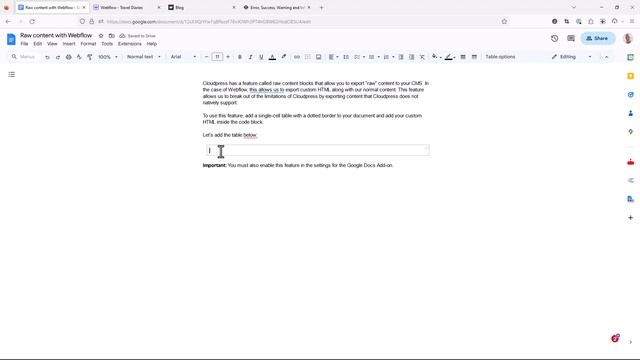The height and width of the screenshot is (360, 640).
Task: Click the Share button
Action: tap(598, 38)
